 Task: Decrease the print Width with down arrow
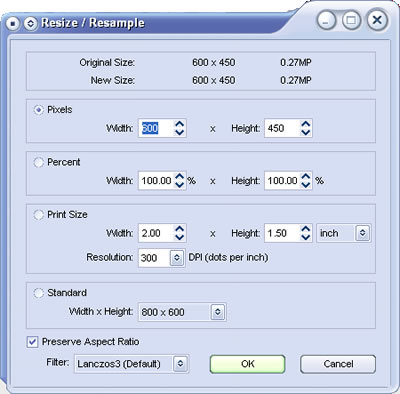(x=180, y=237)
